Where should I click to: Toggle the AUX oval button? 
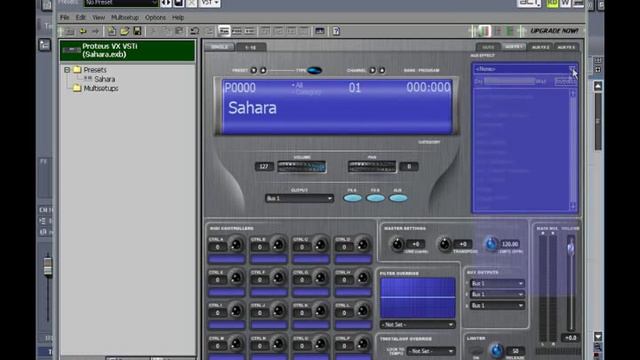(x=398, y=198)
